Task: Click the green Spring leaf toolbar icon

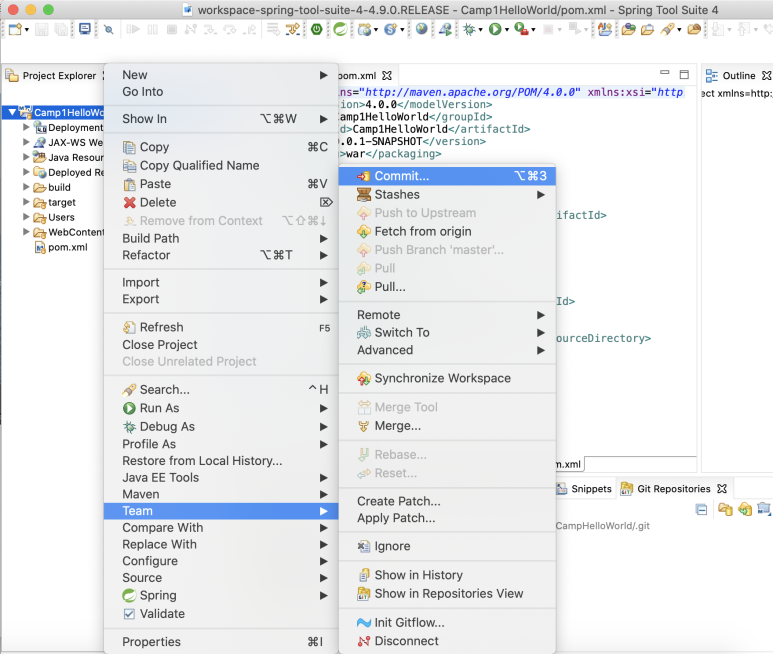Action: click(x=340, y=30)
